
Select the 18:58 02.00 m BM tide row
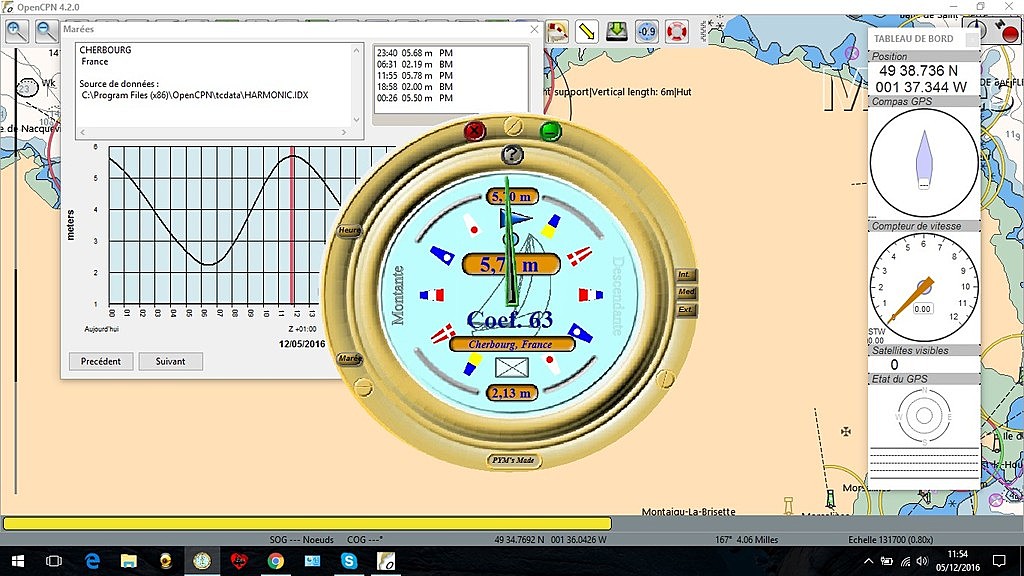pos(415,86)
